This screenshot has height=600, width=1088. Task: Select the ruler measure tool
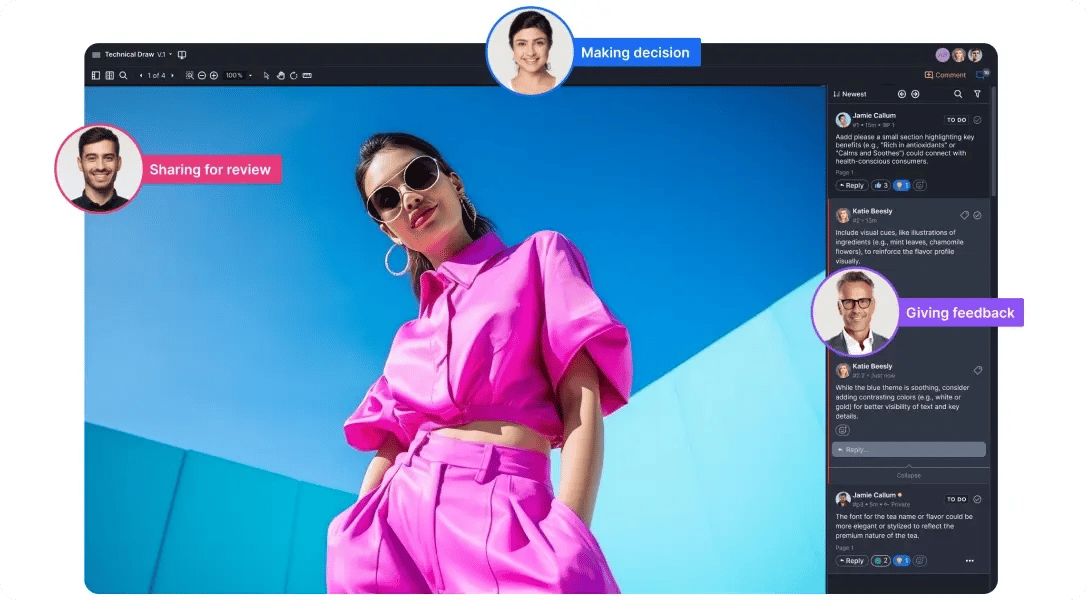(307, 75)
